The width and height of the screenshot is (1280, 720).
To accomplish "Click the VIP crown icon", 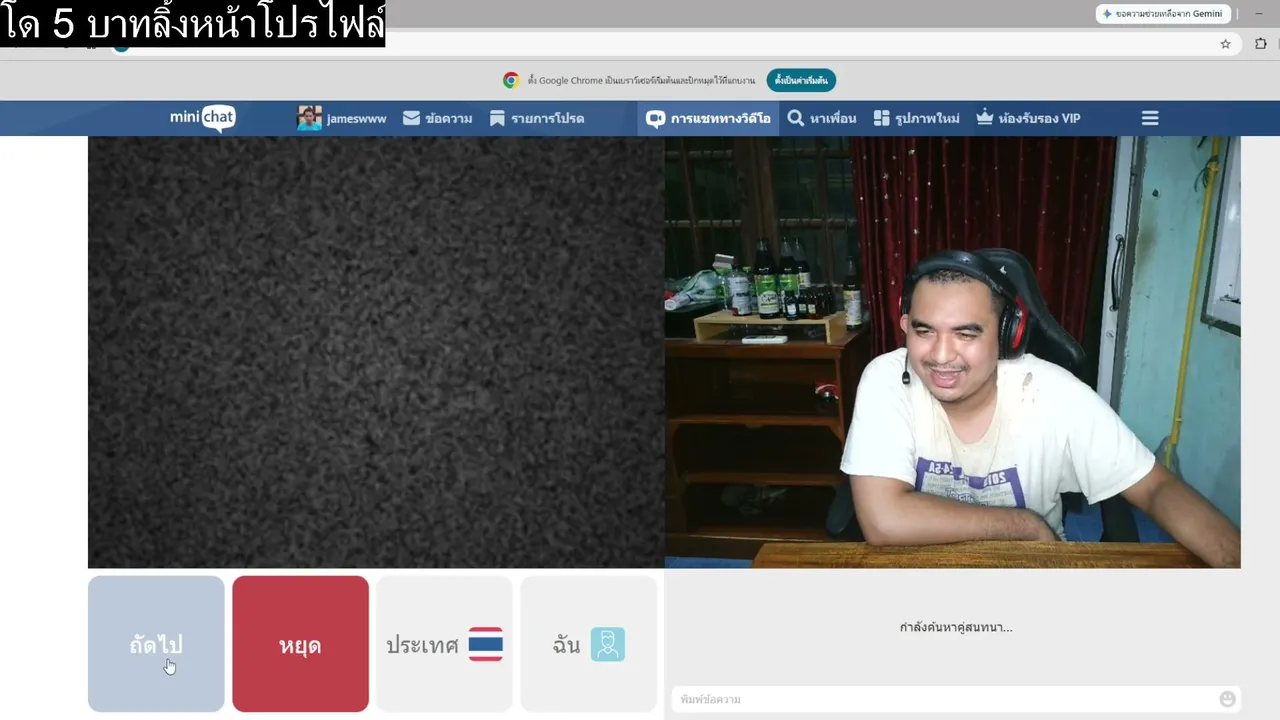I will click(x=985, y=118).
